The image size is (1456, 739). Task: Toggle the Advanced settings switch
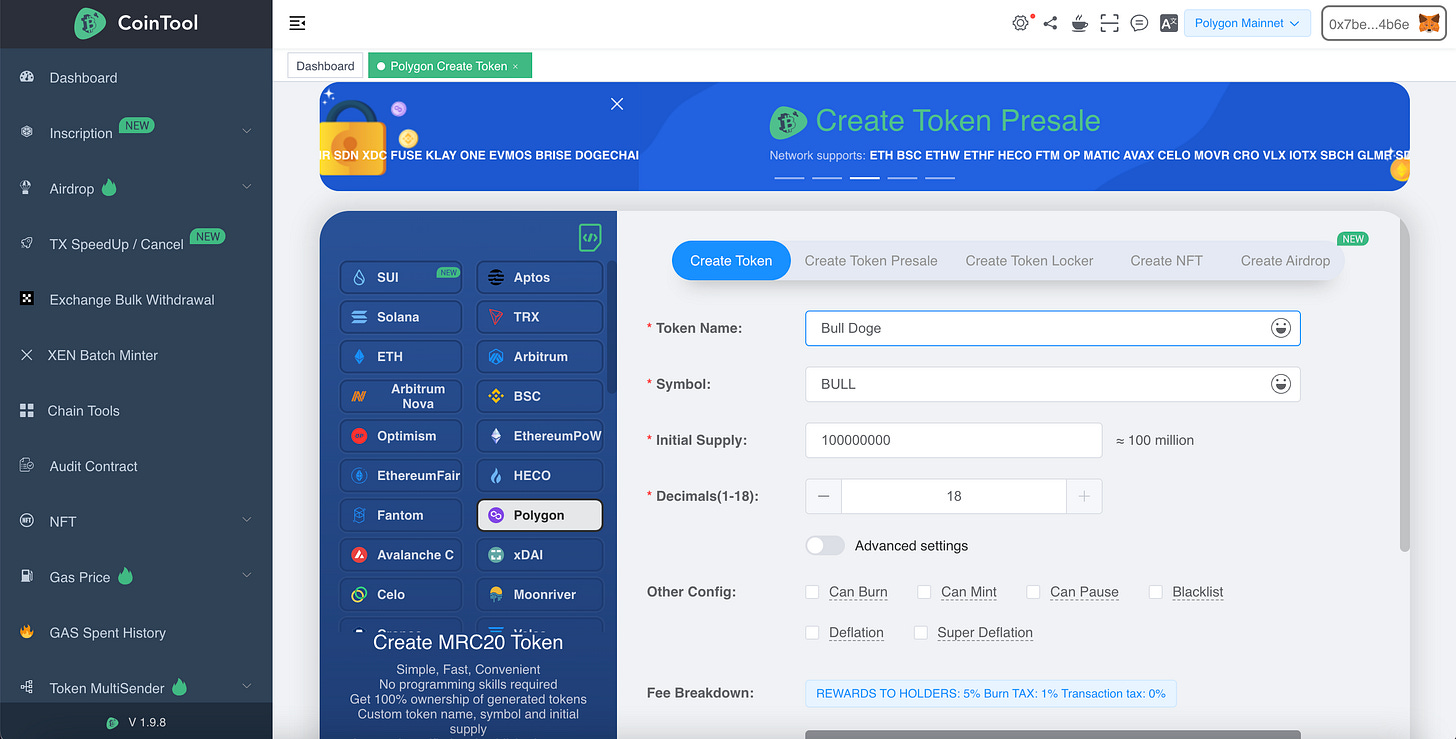coord(825,546)
